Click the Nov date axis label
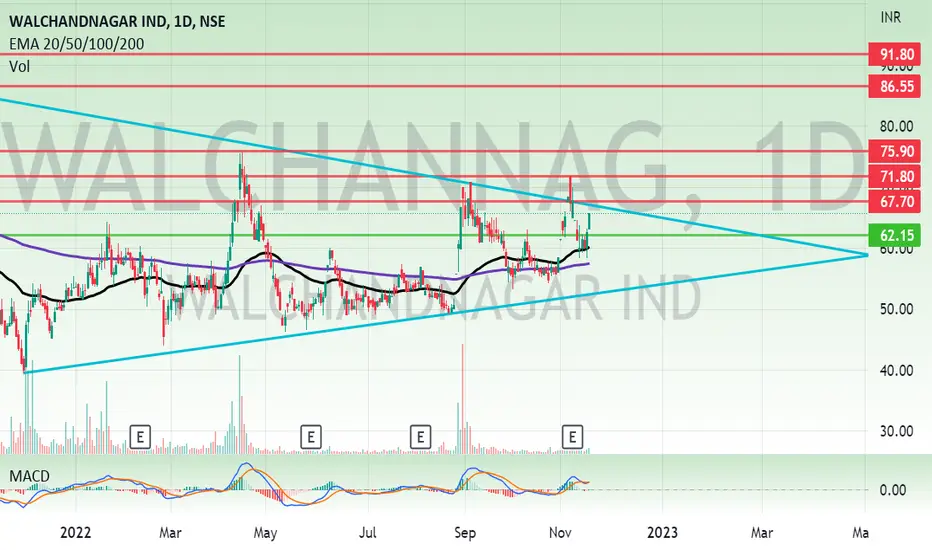Screen dimensions: 932x550 [x=561, y=532]
